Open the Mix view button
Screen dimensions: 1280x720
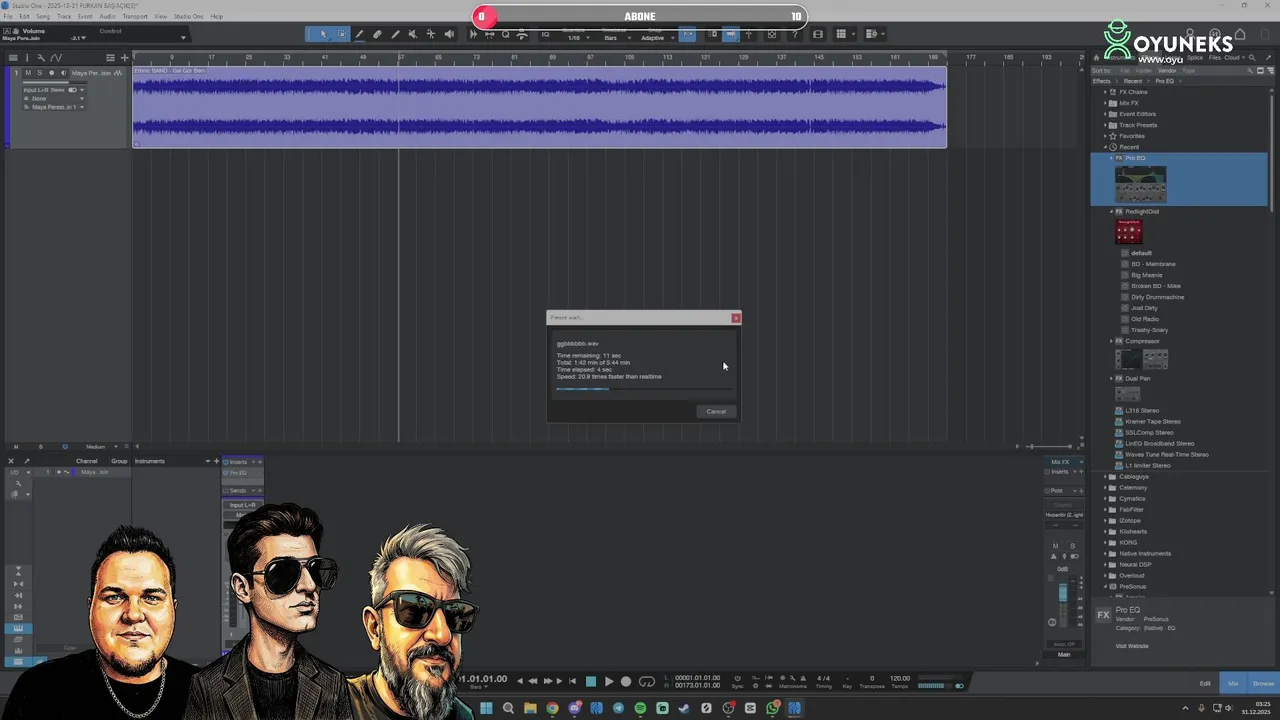click(1233, 683)
